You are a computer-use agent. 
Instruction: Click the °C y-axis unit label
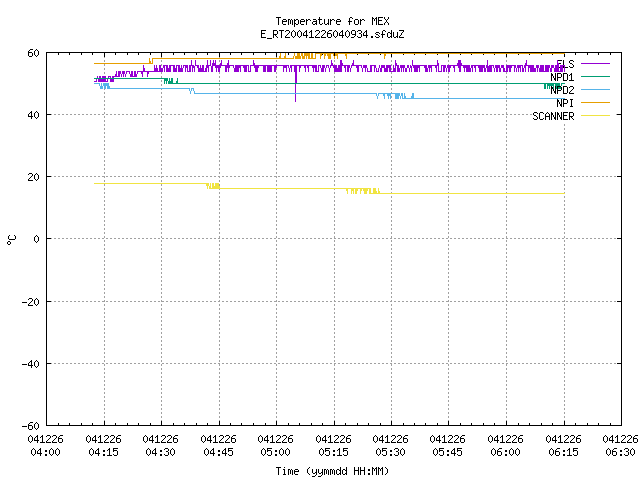click(x=11, y=240)
